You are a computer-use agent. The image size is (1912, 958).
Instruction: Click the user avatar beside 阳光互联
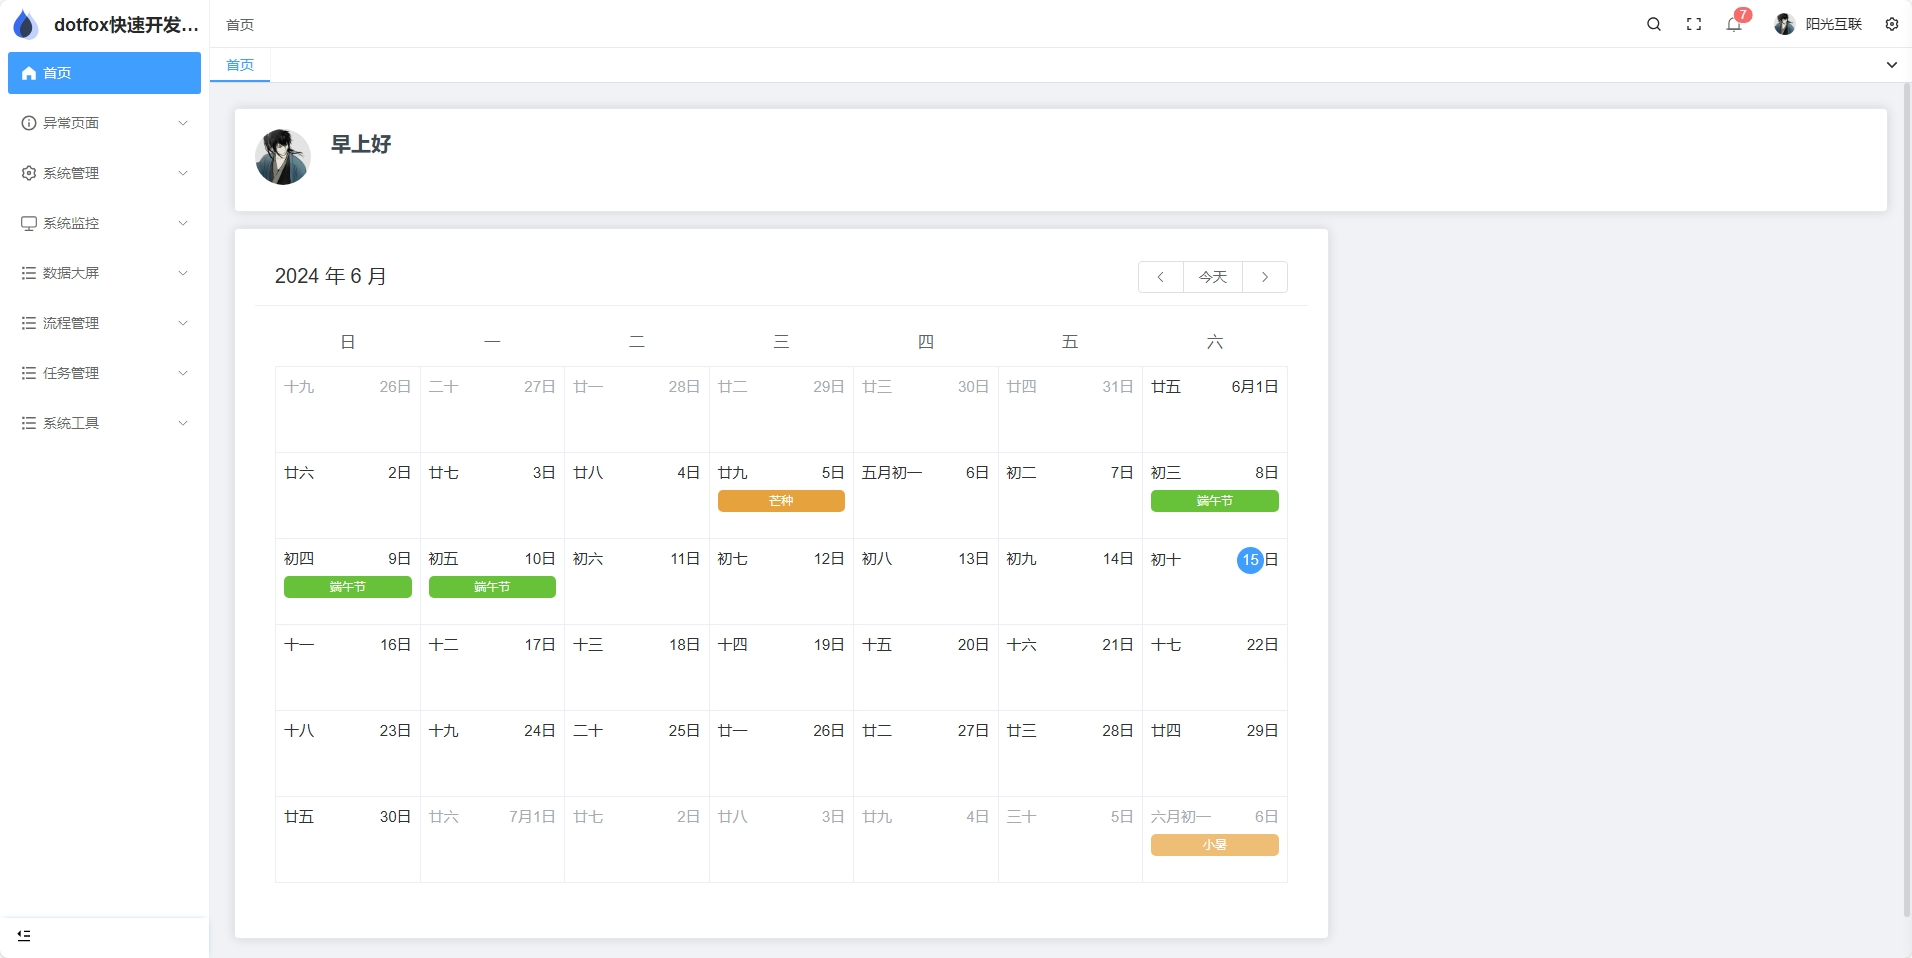1784,24
